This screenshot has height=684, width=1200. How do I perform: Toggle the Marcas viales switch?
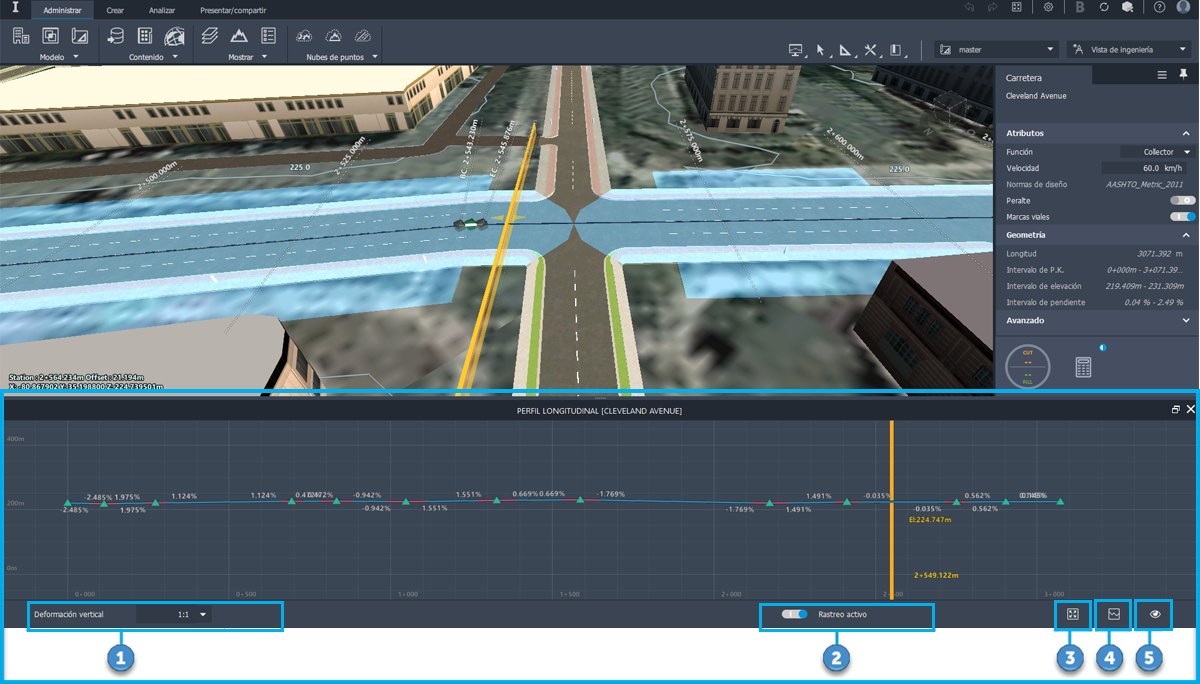[x=1182, y=216]
